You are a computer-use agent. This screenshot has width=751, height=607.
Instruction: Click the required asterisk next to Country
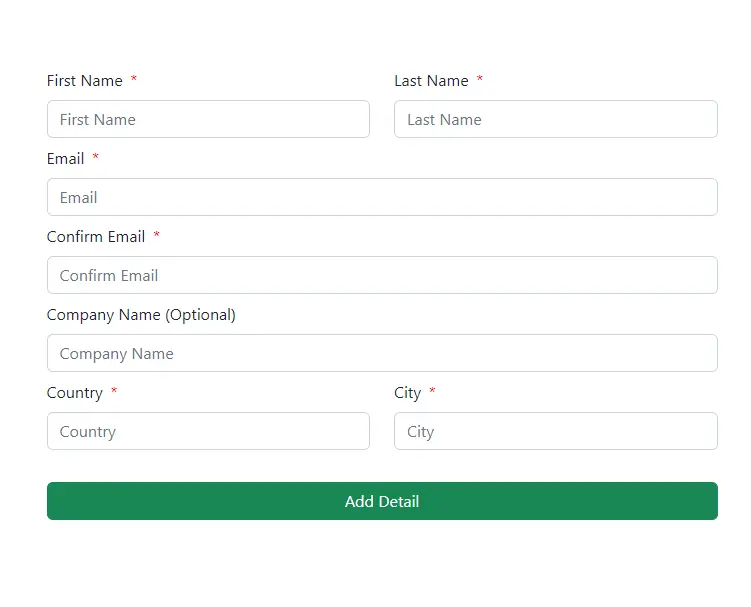click(x=114, y=390)
